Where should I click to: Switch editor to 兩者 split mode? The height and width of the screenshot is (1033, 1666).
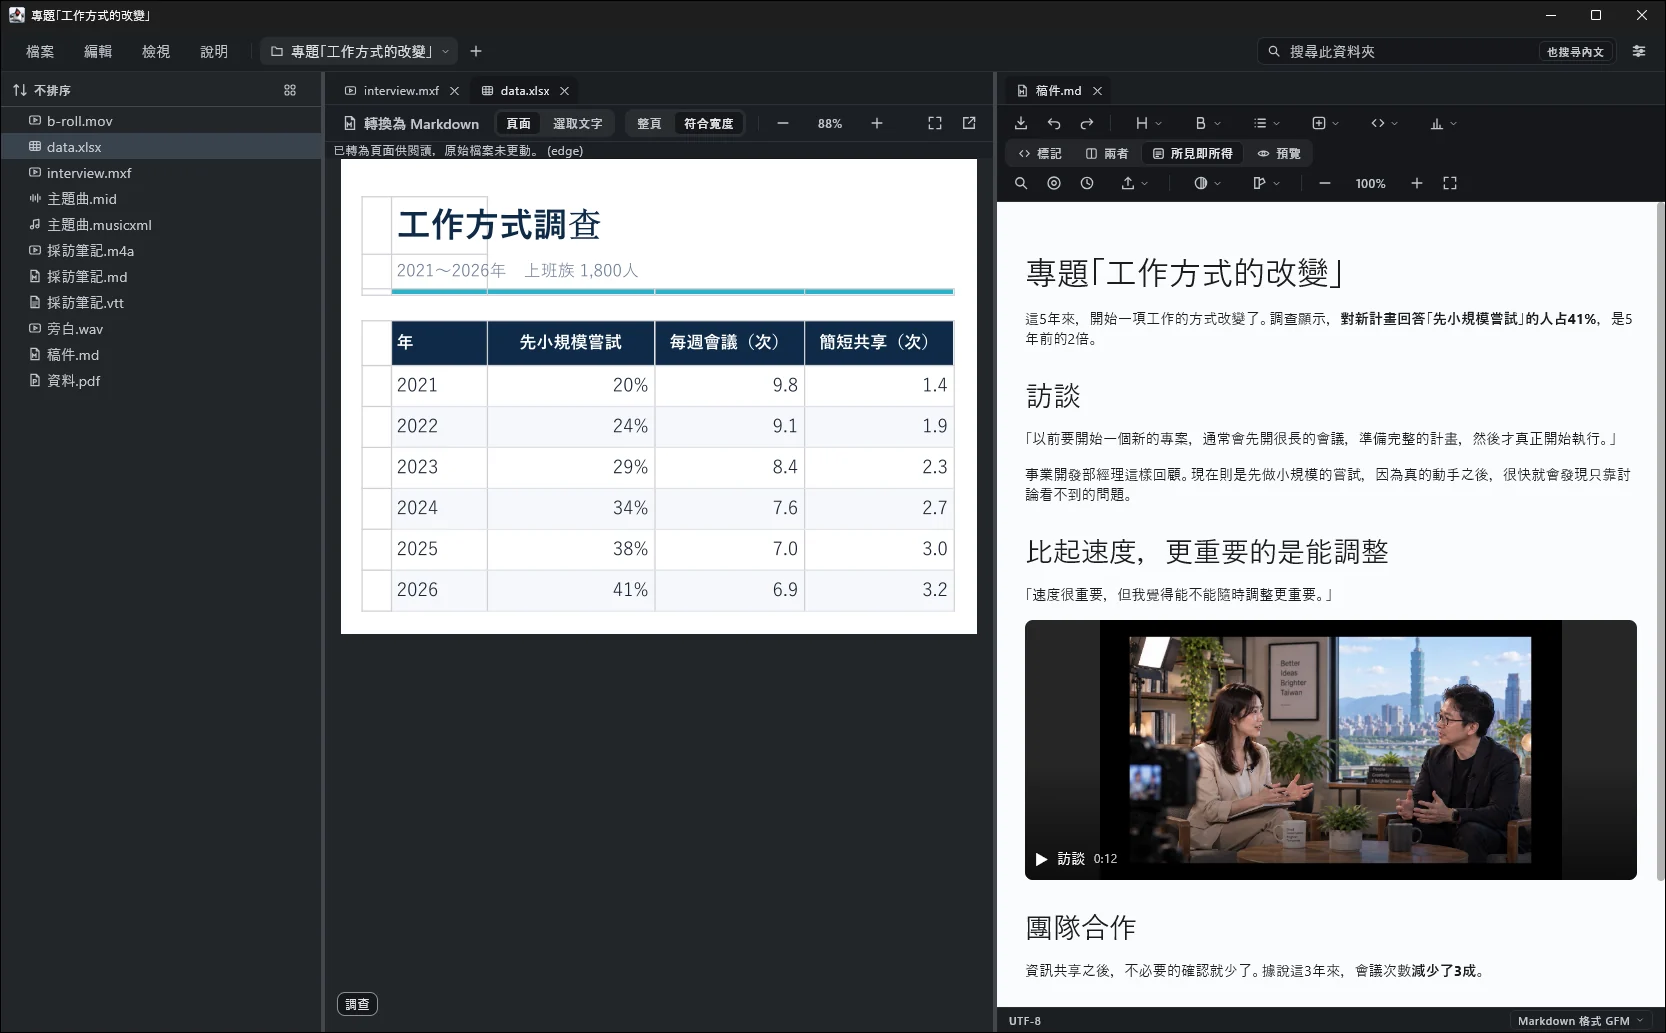tap(1107, 153)
